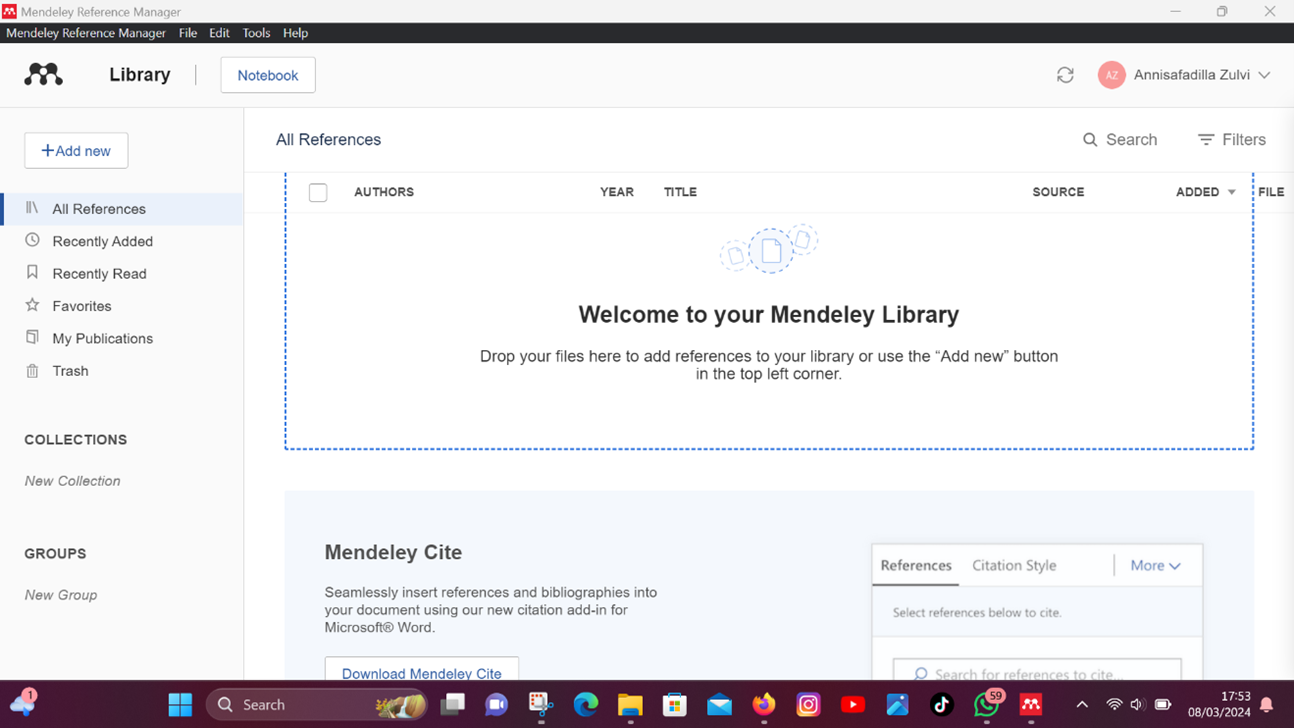Open the Search magnifier in All References
Image resolution: width=1294 pixels, height=728 pixels.
point(1090,140)
